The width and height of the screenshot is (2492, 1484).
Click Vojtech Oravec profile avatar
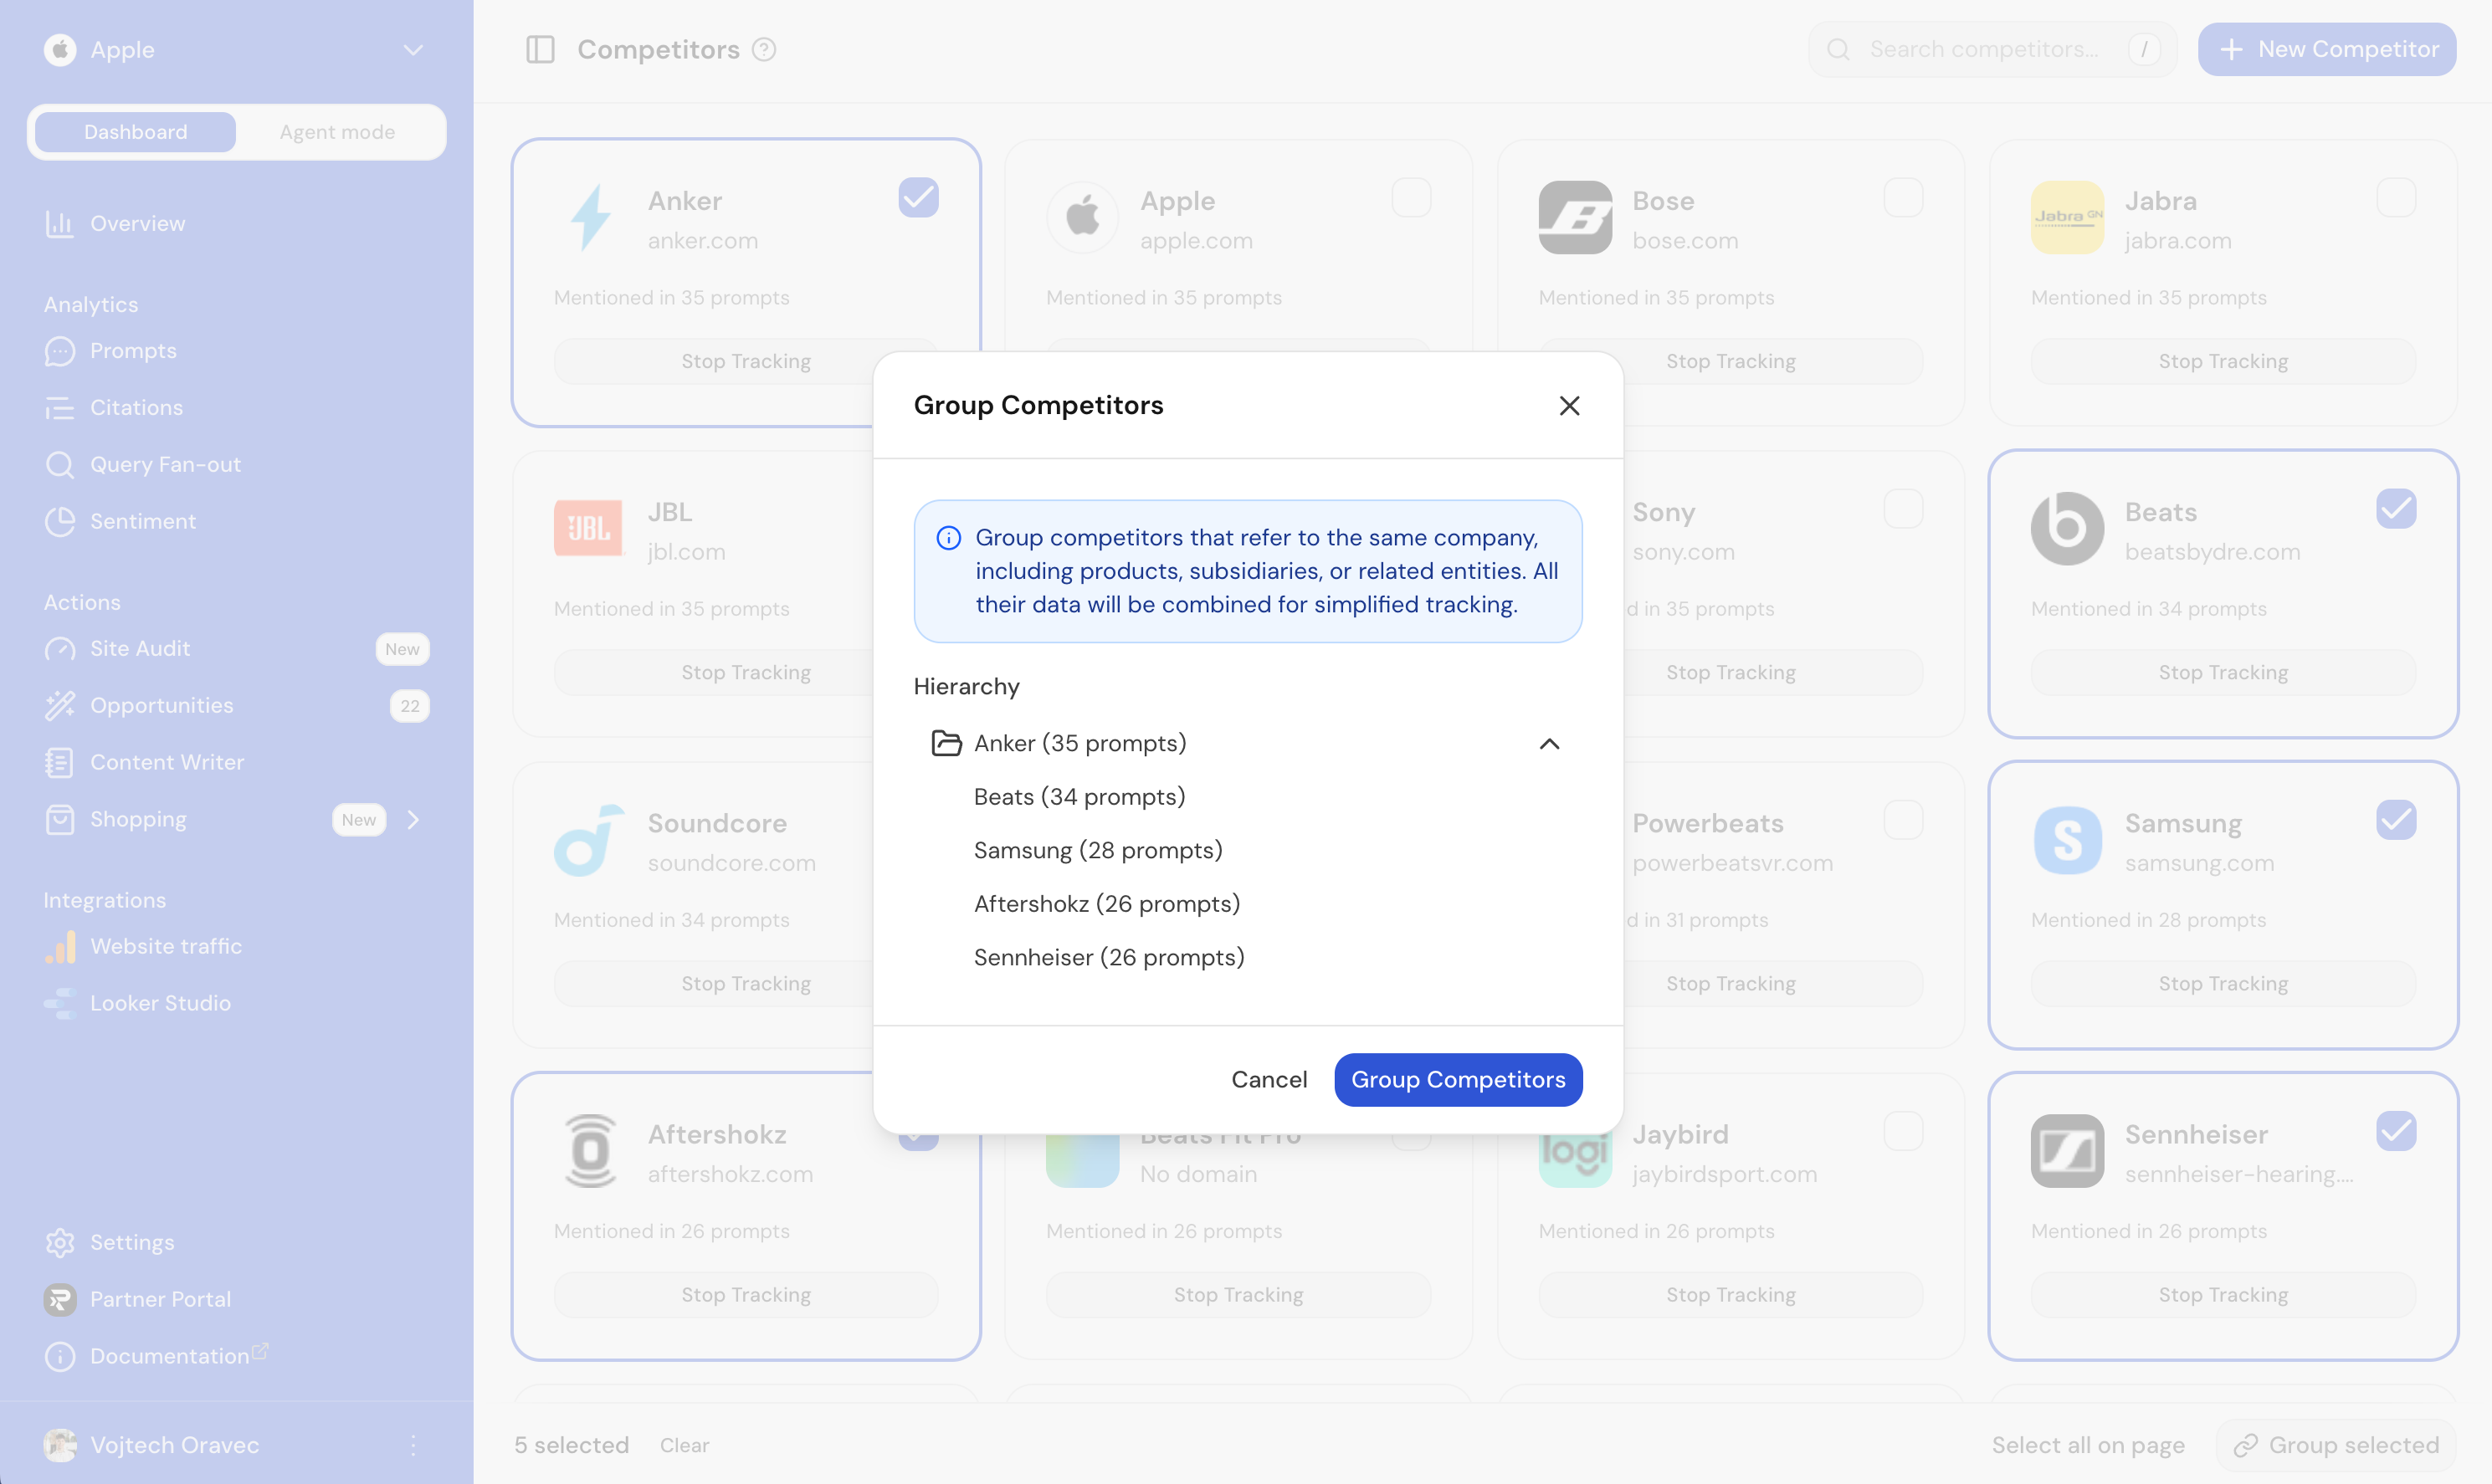click(x=60, y=1445)
